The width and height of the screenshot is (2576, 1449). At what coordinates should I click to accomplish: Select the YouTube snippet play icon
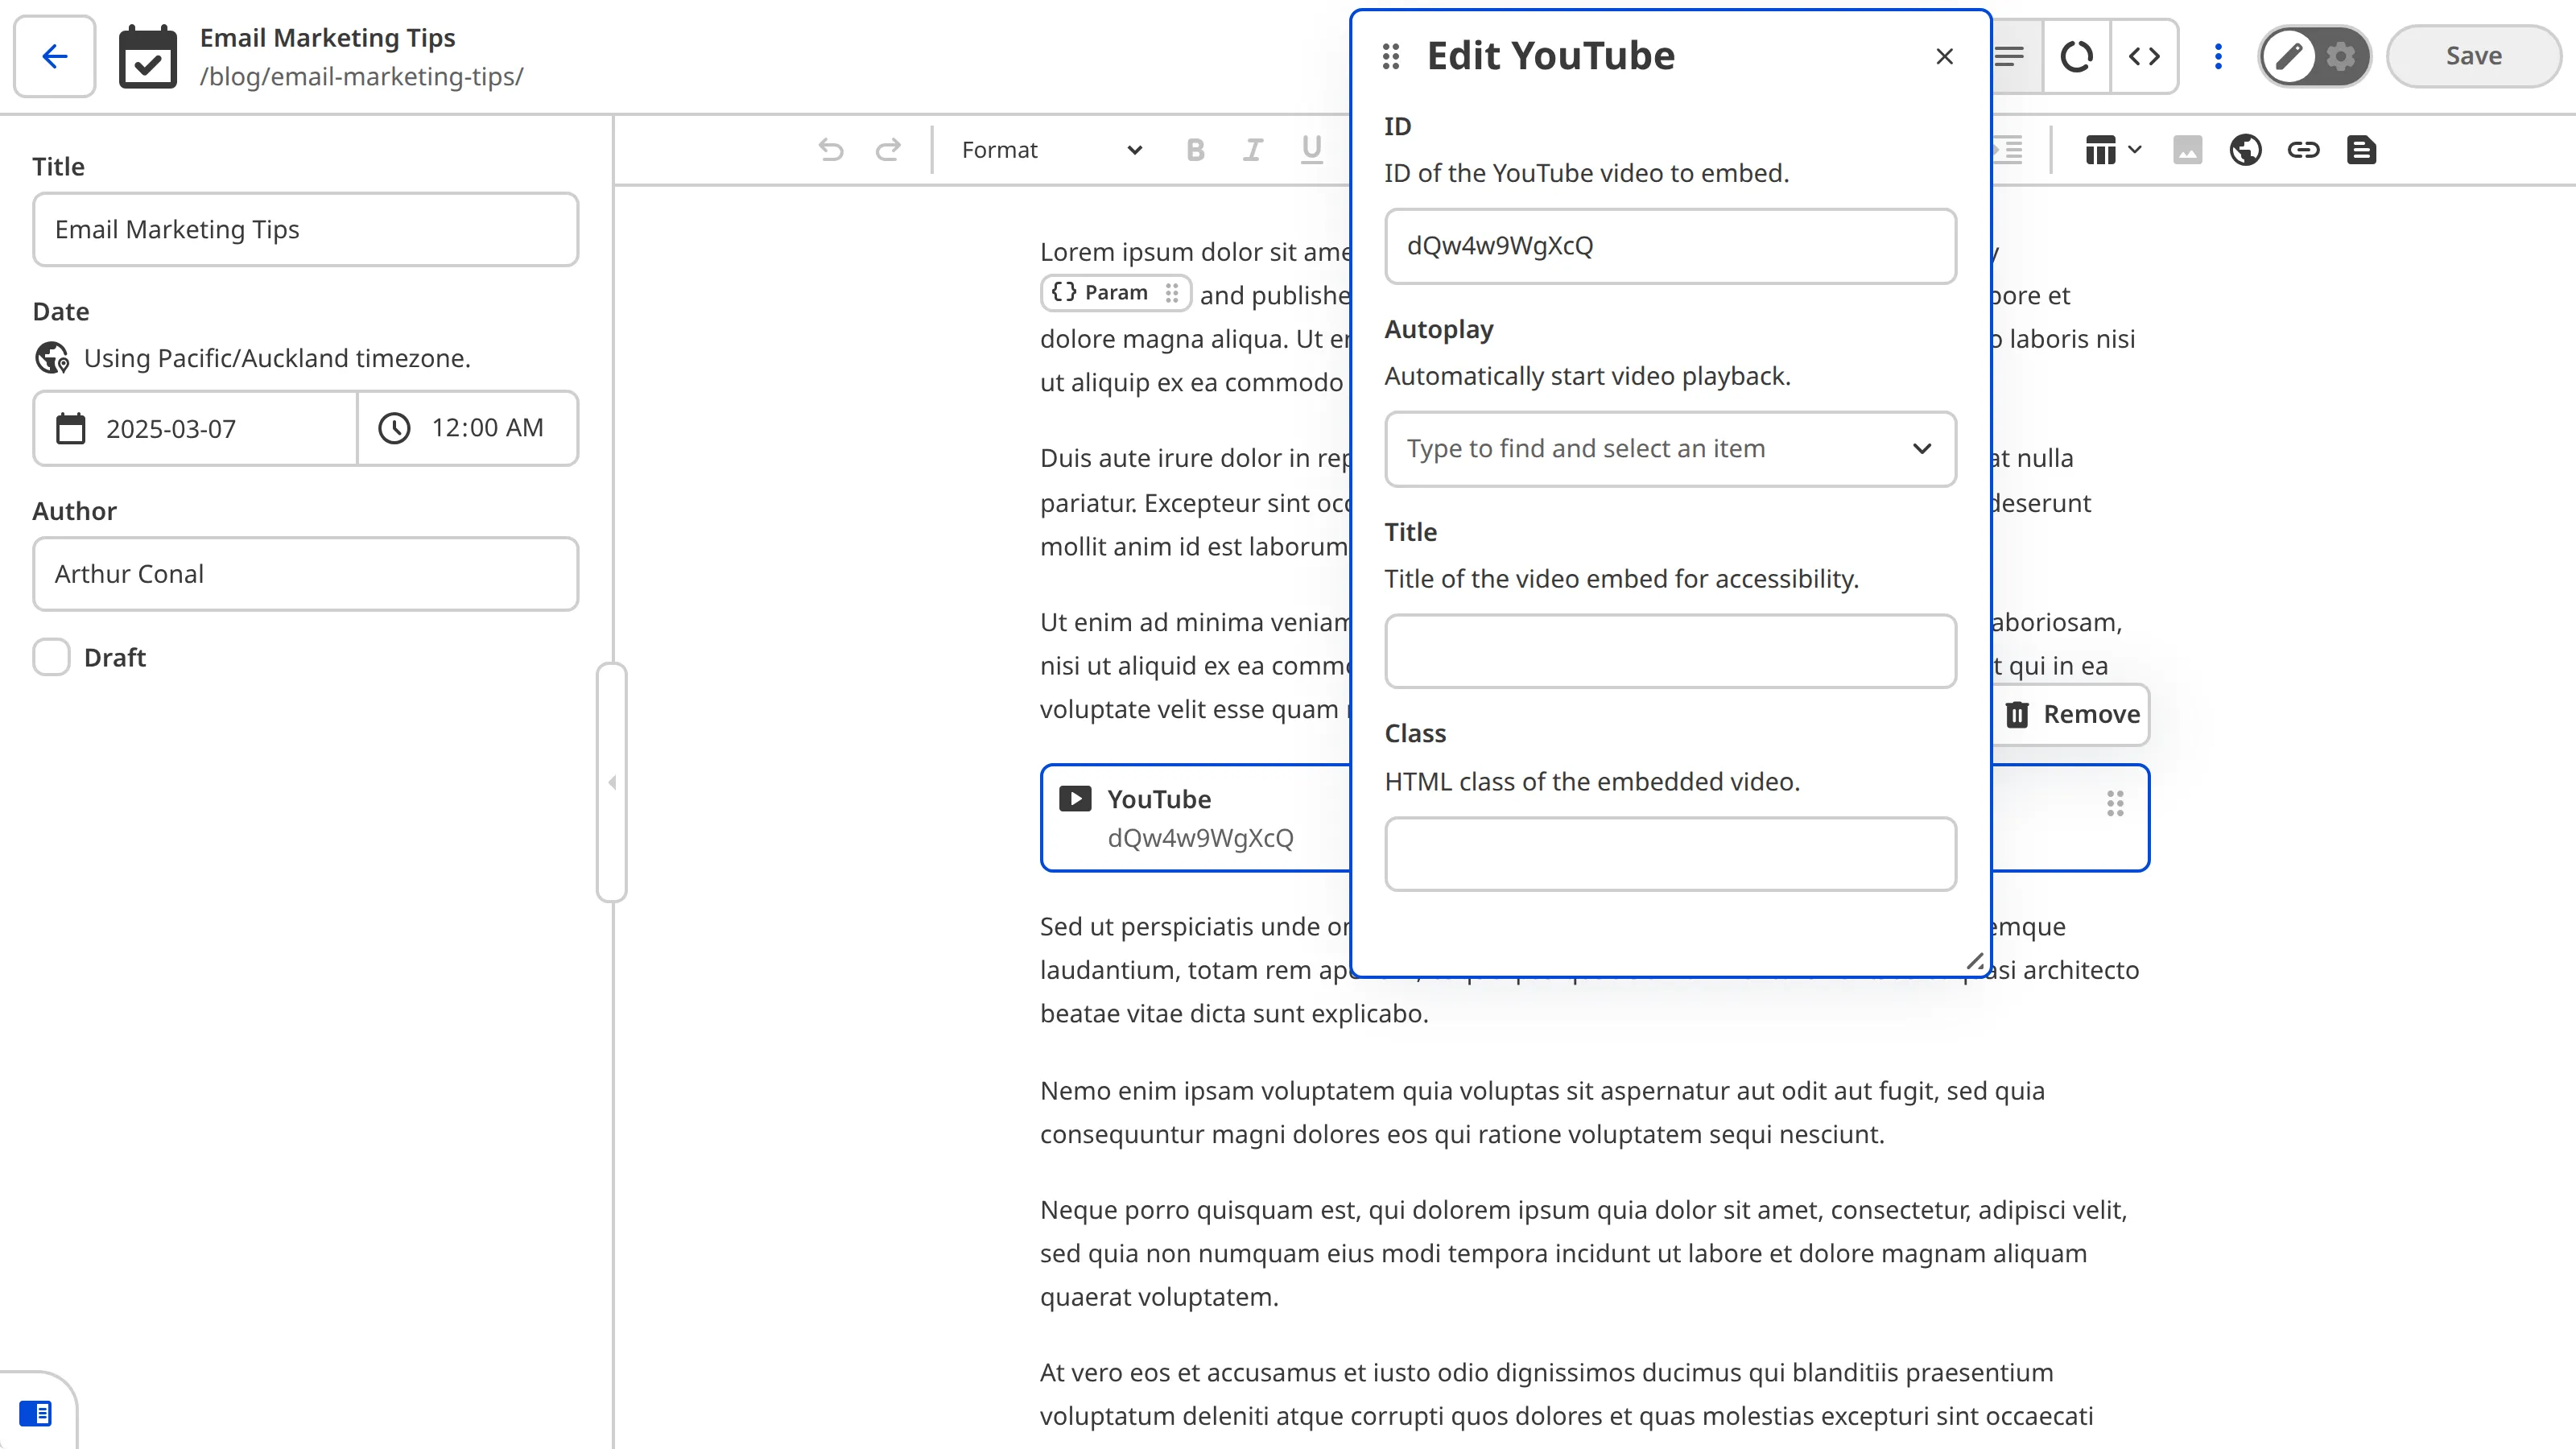pyautogui.click(x=1075, y=798)
